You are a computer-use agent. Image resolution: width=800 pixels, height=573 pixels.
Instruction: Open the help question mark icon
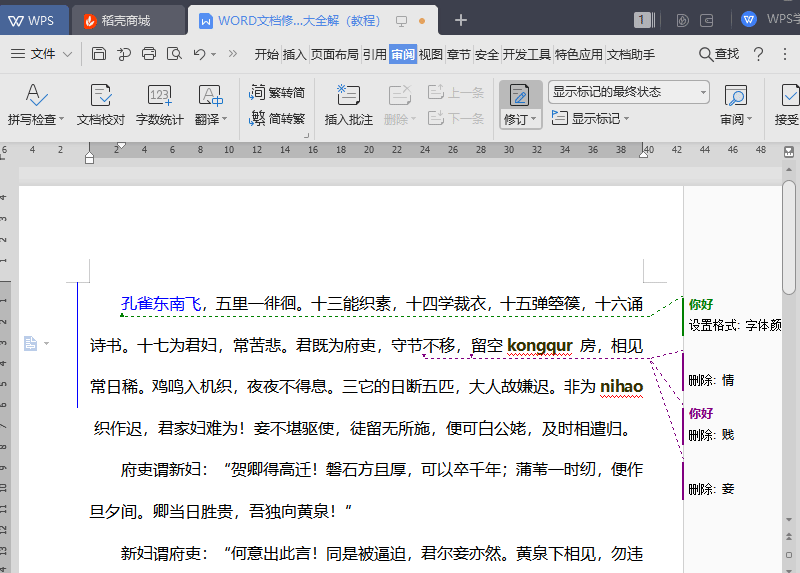tap(759, 54)
